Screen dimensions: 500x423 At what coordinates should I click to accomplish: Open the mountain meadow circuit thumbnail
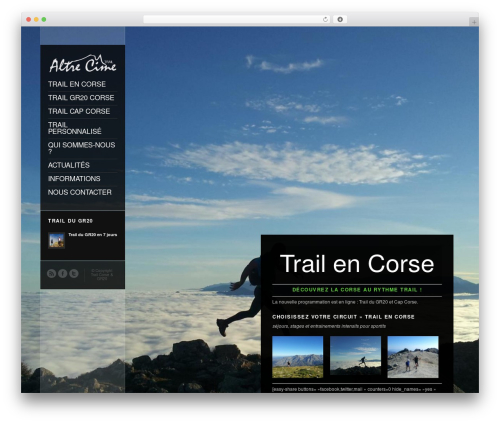coord(298,357)
